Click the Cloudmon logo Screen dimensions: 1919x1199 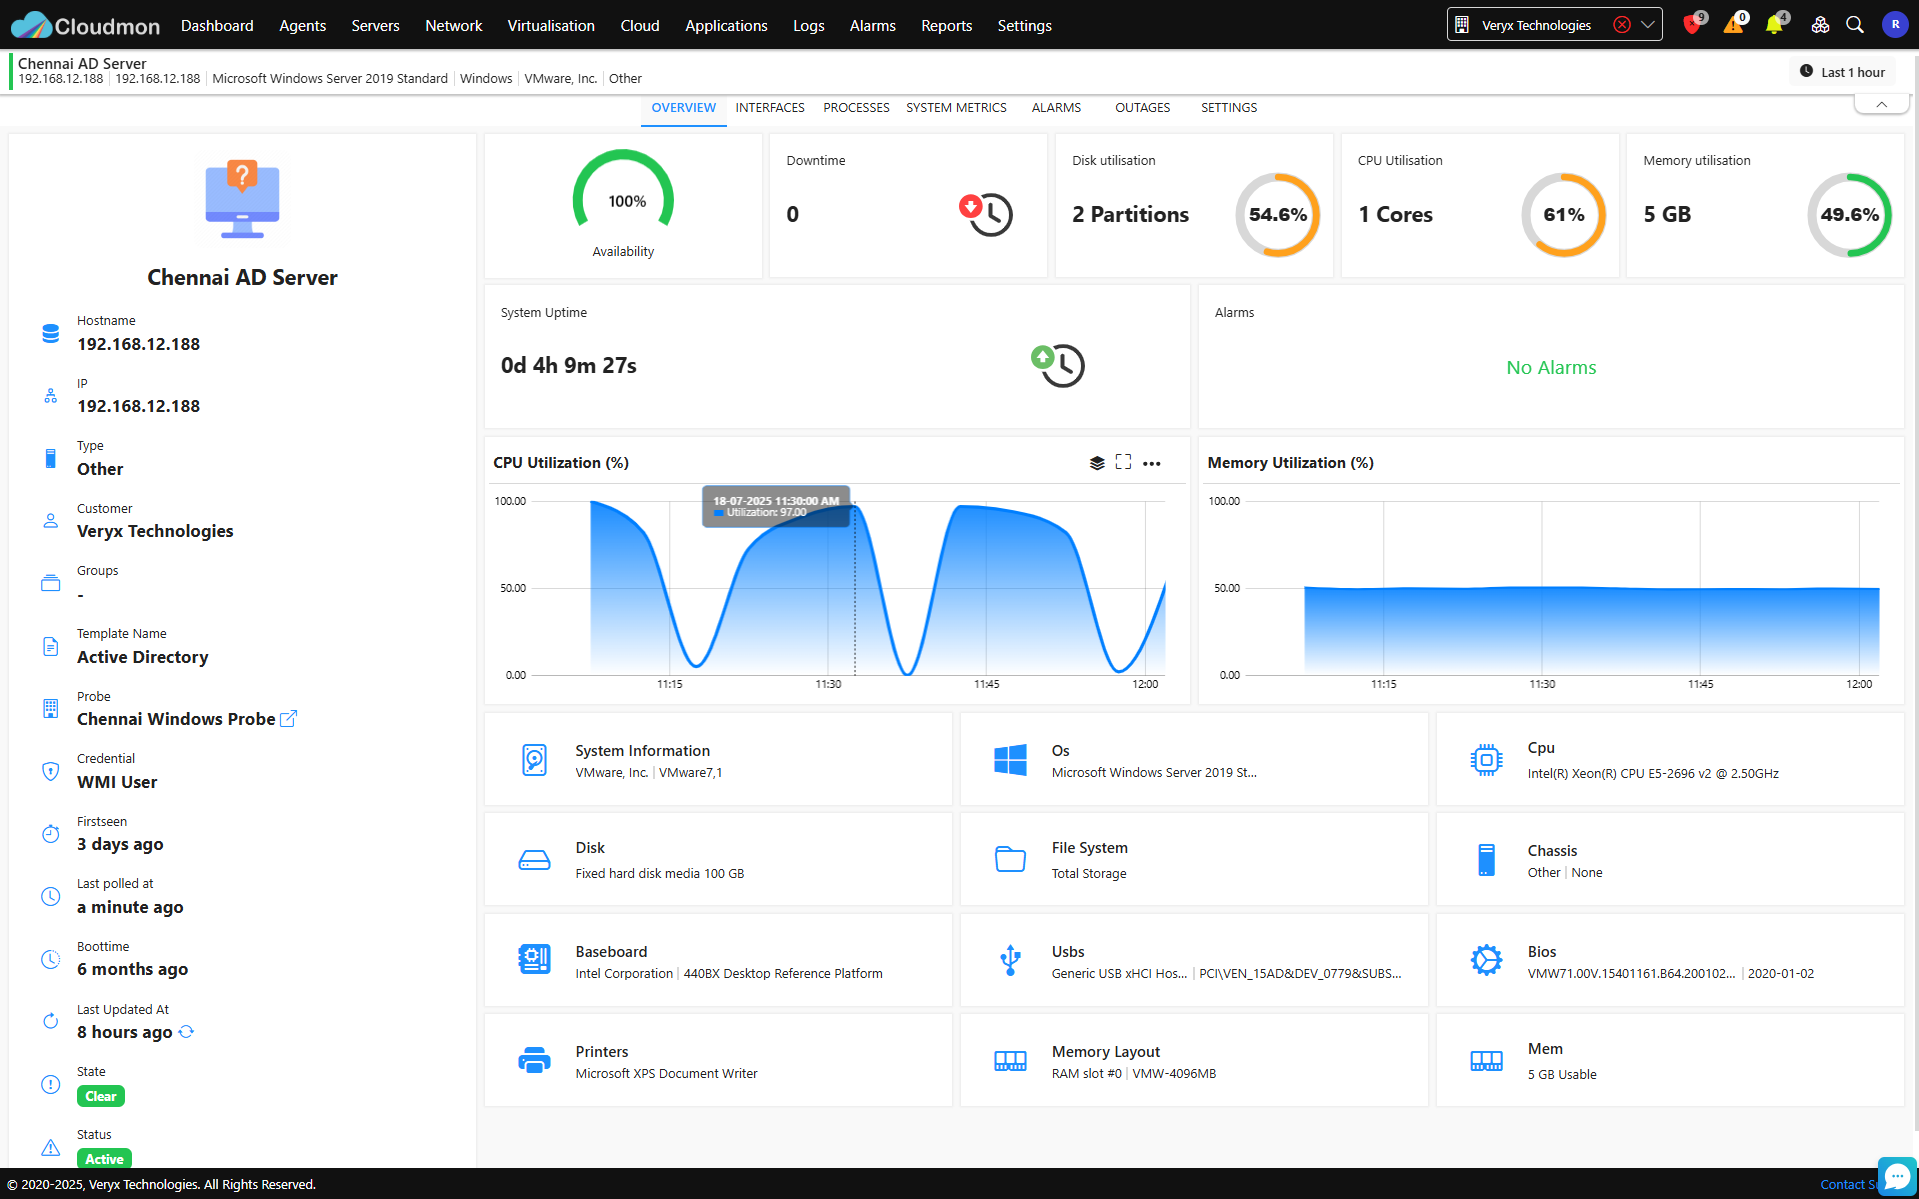pyautogui.click(x=85, y=25)
